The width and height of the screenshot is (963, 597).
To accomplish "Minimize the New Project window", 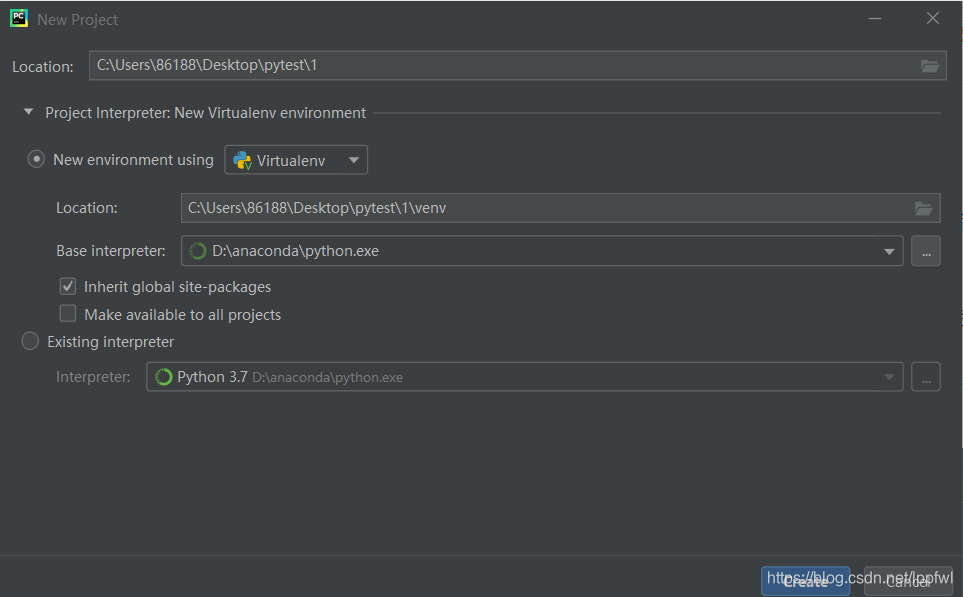I will click(x=875, y=18).
